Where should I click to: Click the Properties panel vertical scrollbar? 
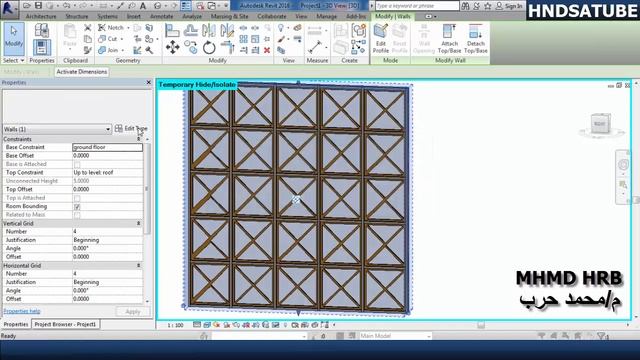click(x=147, y=189)
